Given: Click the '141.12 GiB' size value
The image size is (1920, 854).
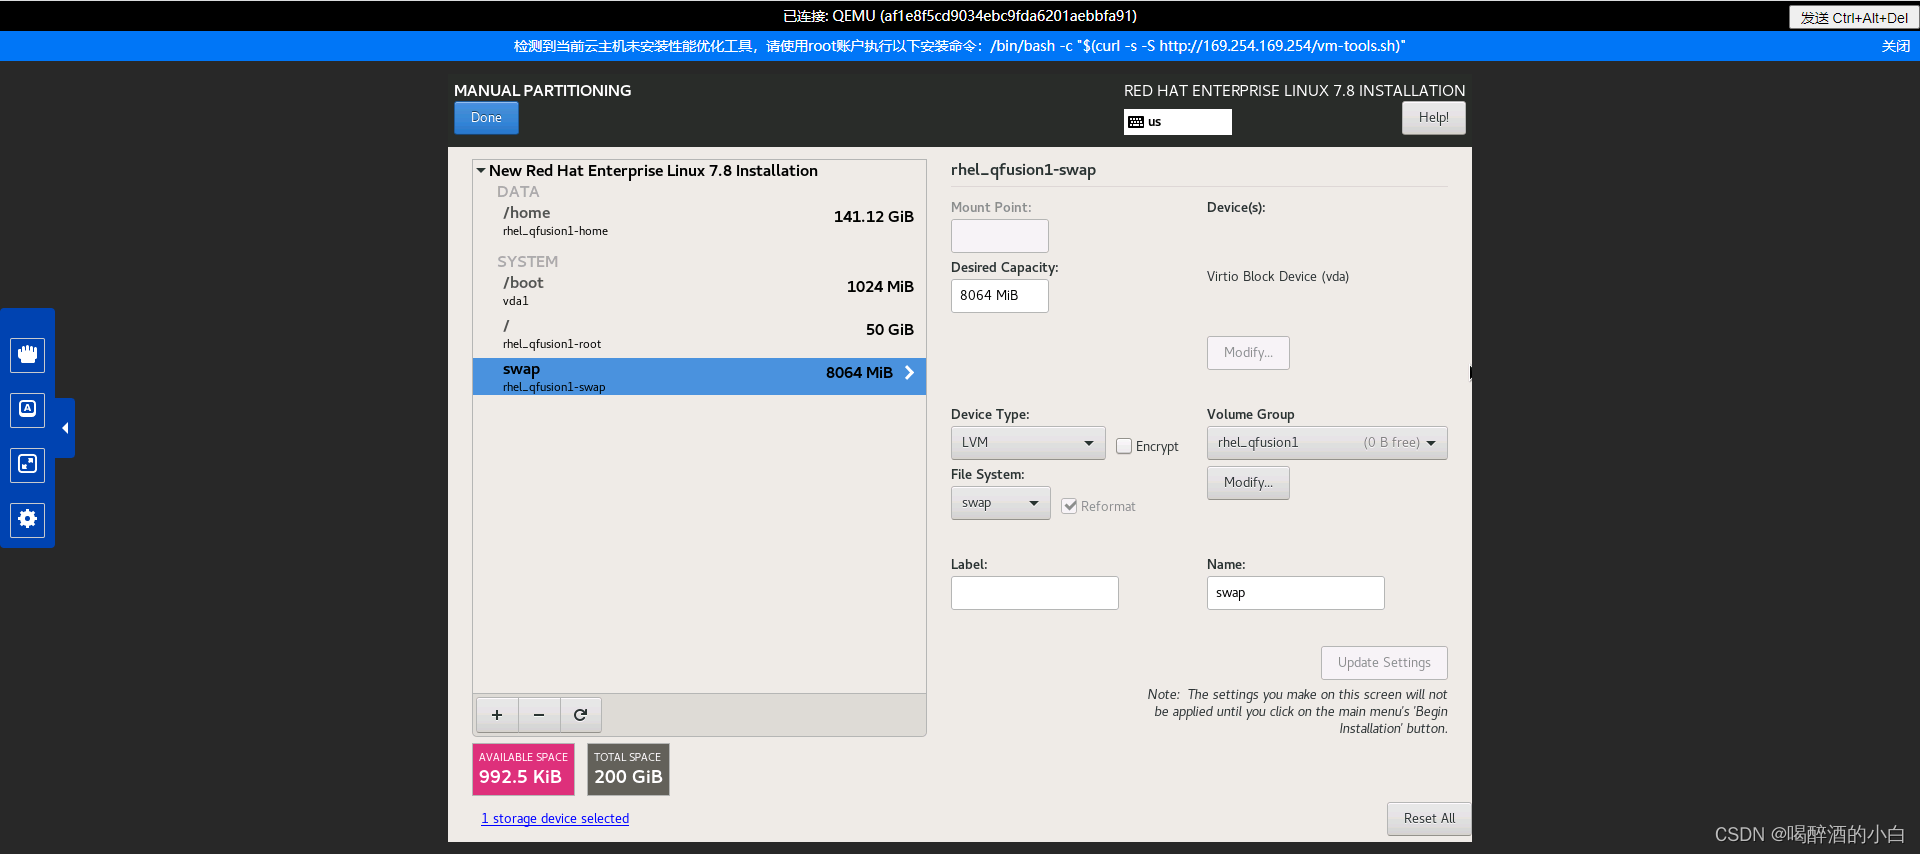Looking at the screenshot, I should point(873,217).
